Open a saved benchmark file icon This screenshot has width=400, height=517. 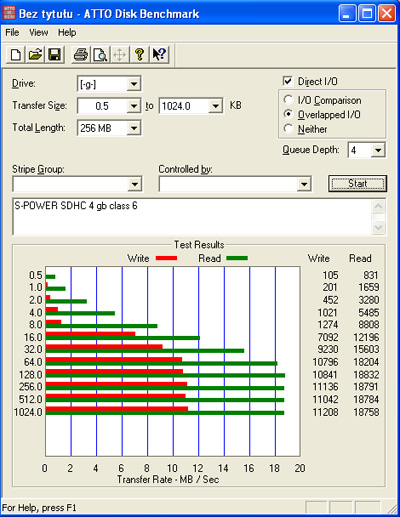point(35,55)
